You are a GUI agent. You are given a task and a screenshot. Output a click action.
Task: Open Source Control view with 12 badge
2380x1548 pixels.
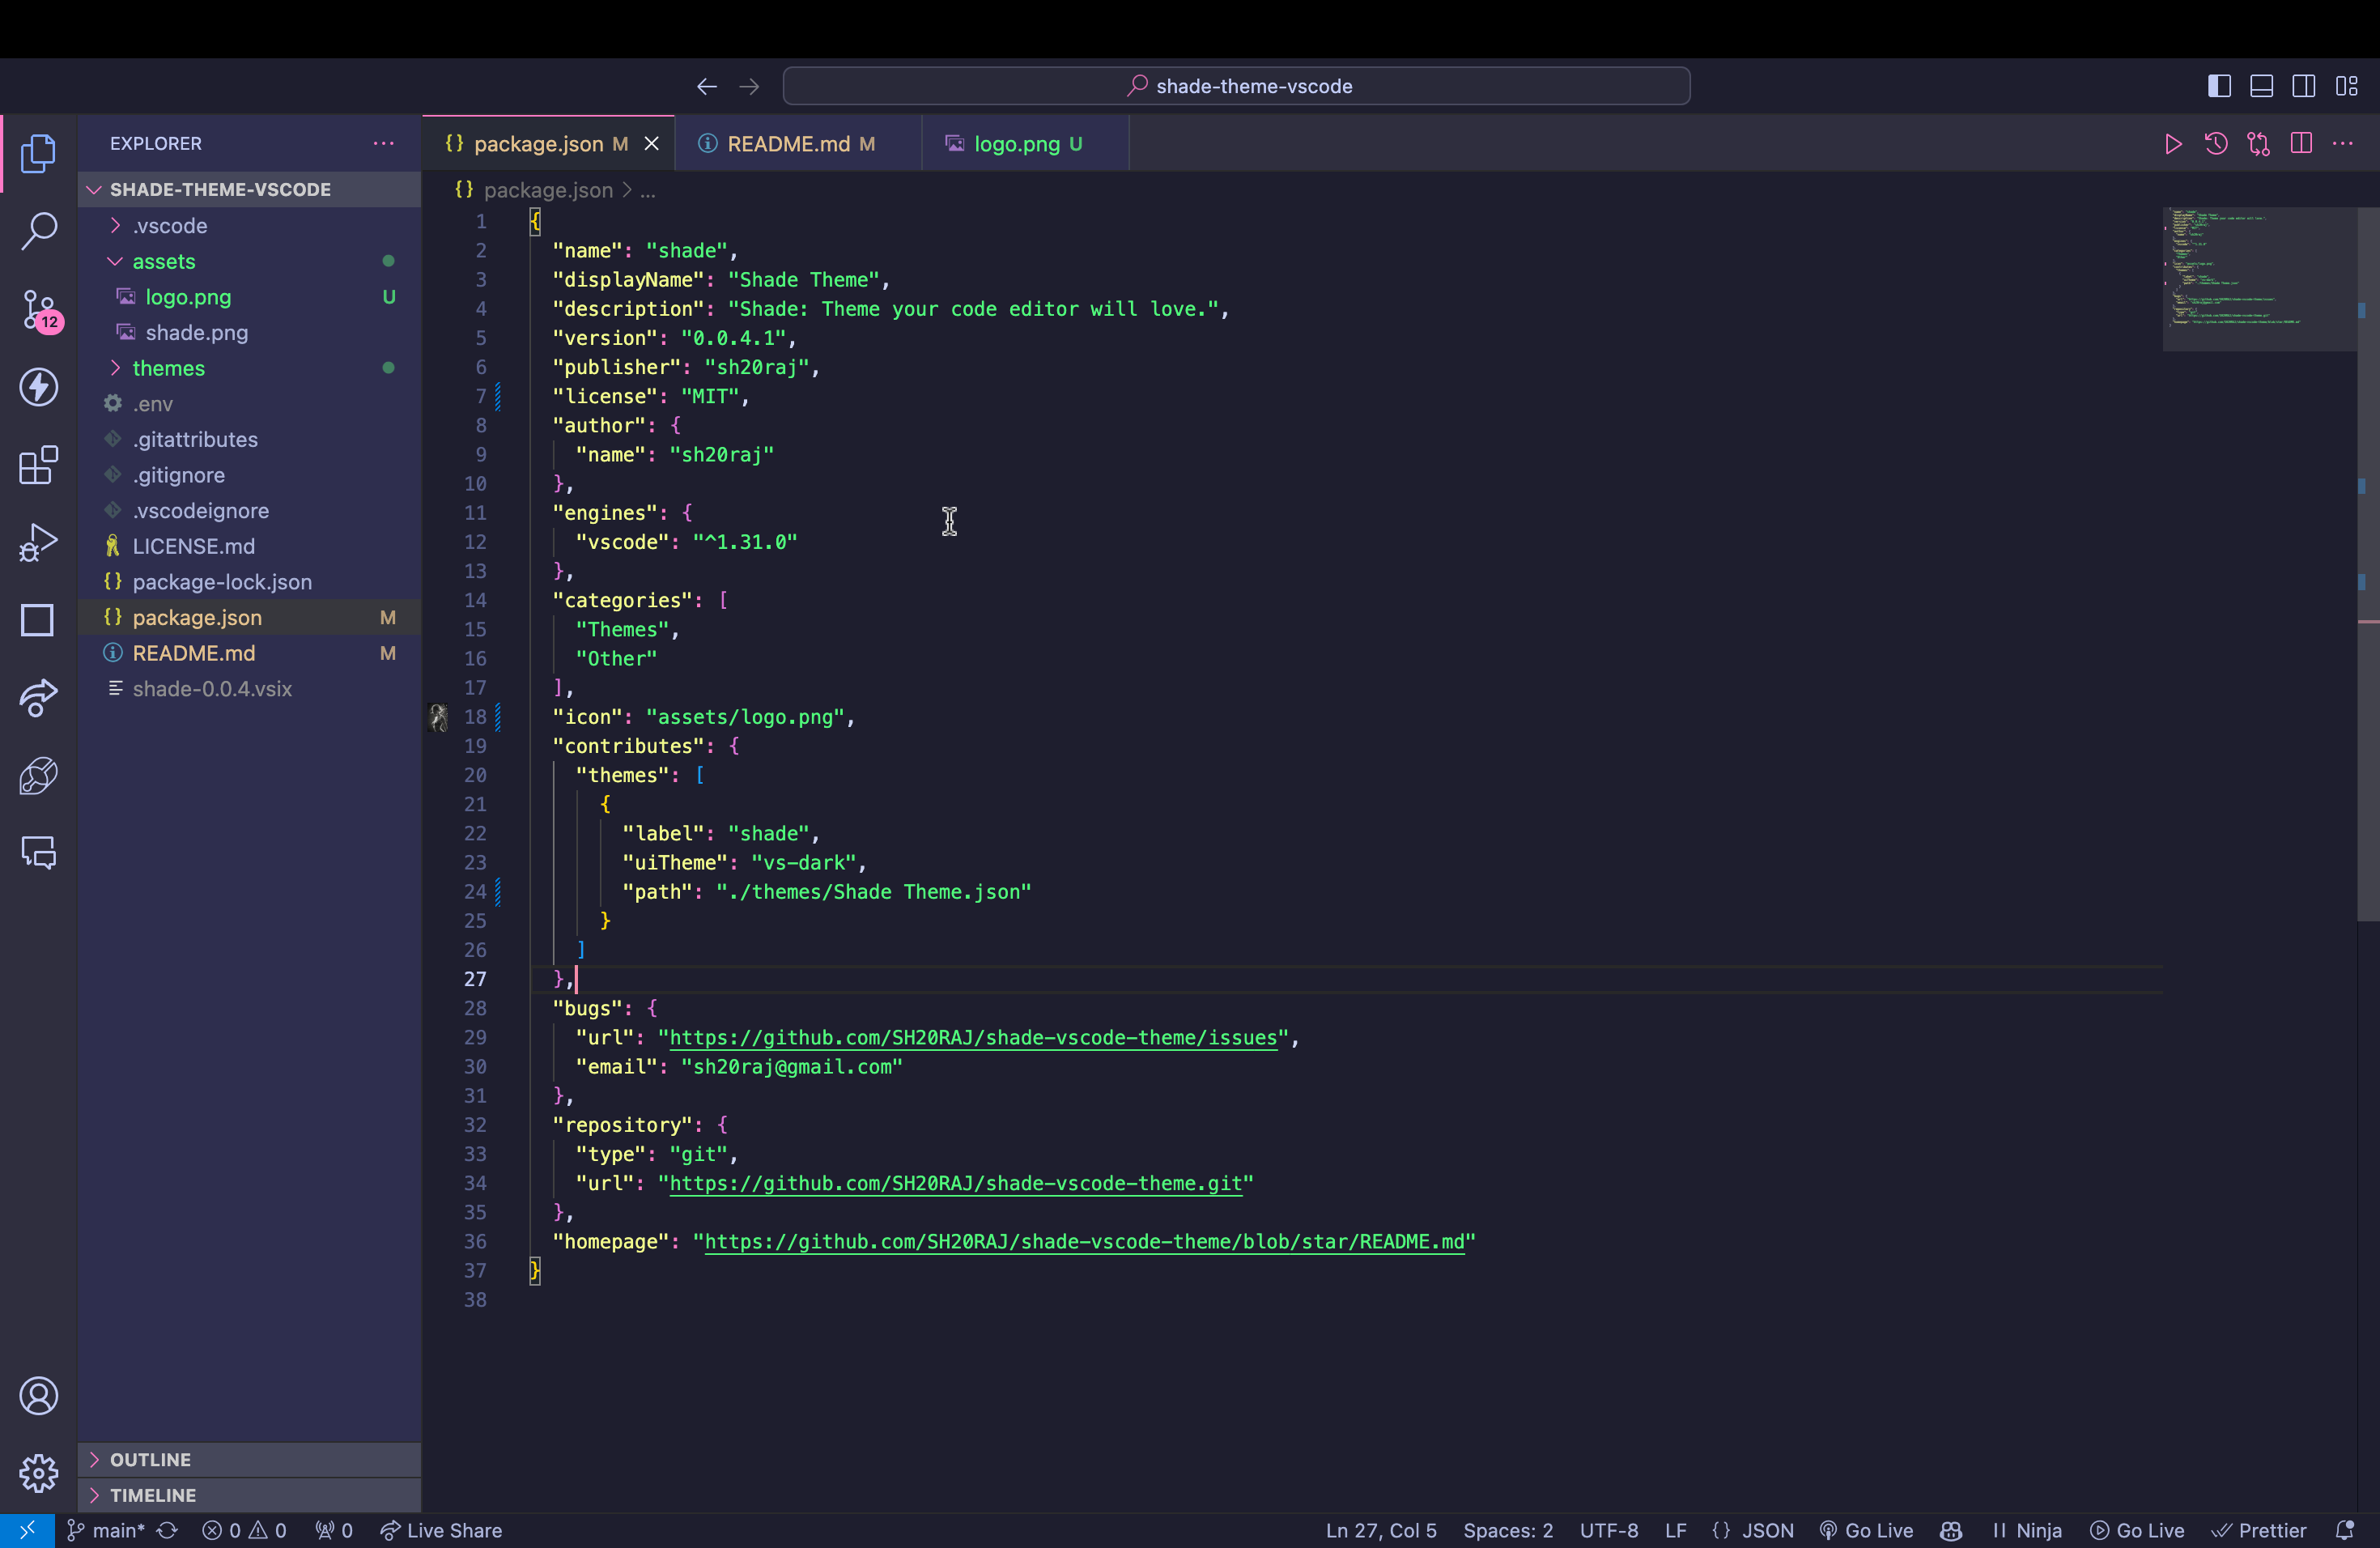(38, 310)
